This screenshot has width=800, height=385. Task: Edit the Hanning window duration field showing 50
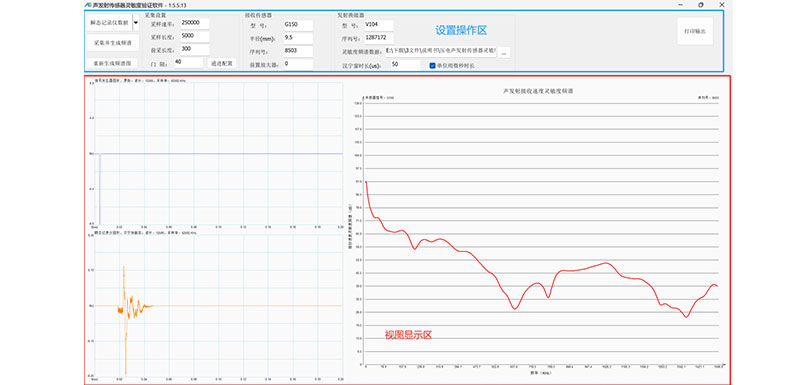(x=405, y=65)
